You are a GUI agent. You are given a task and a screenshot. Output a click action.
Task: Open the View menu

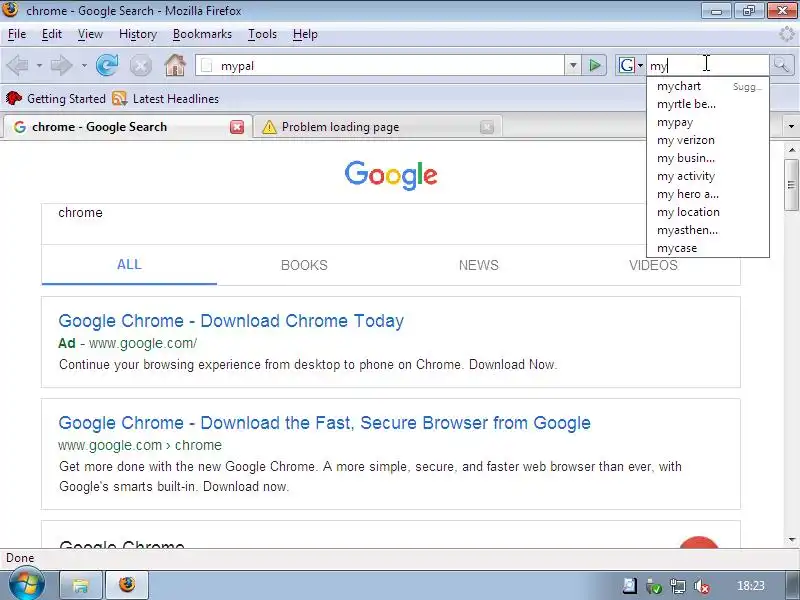[x=90, y=34]
